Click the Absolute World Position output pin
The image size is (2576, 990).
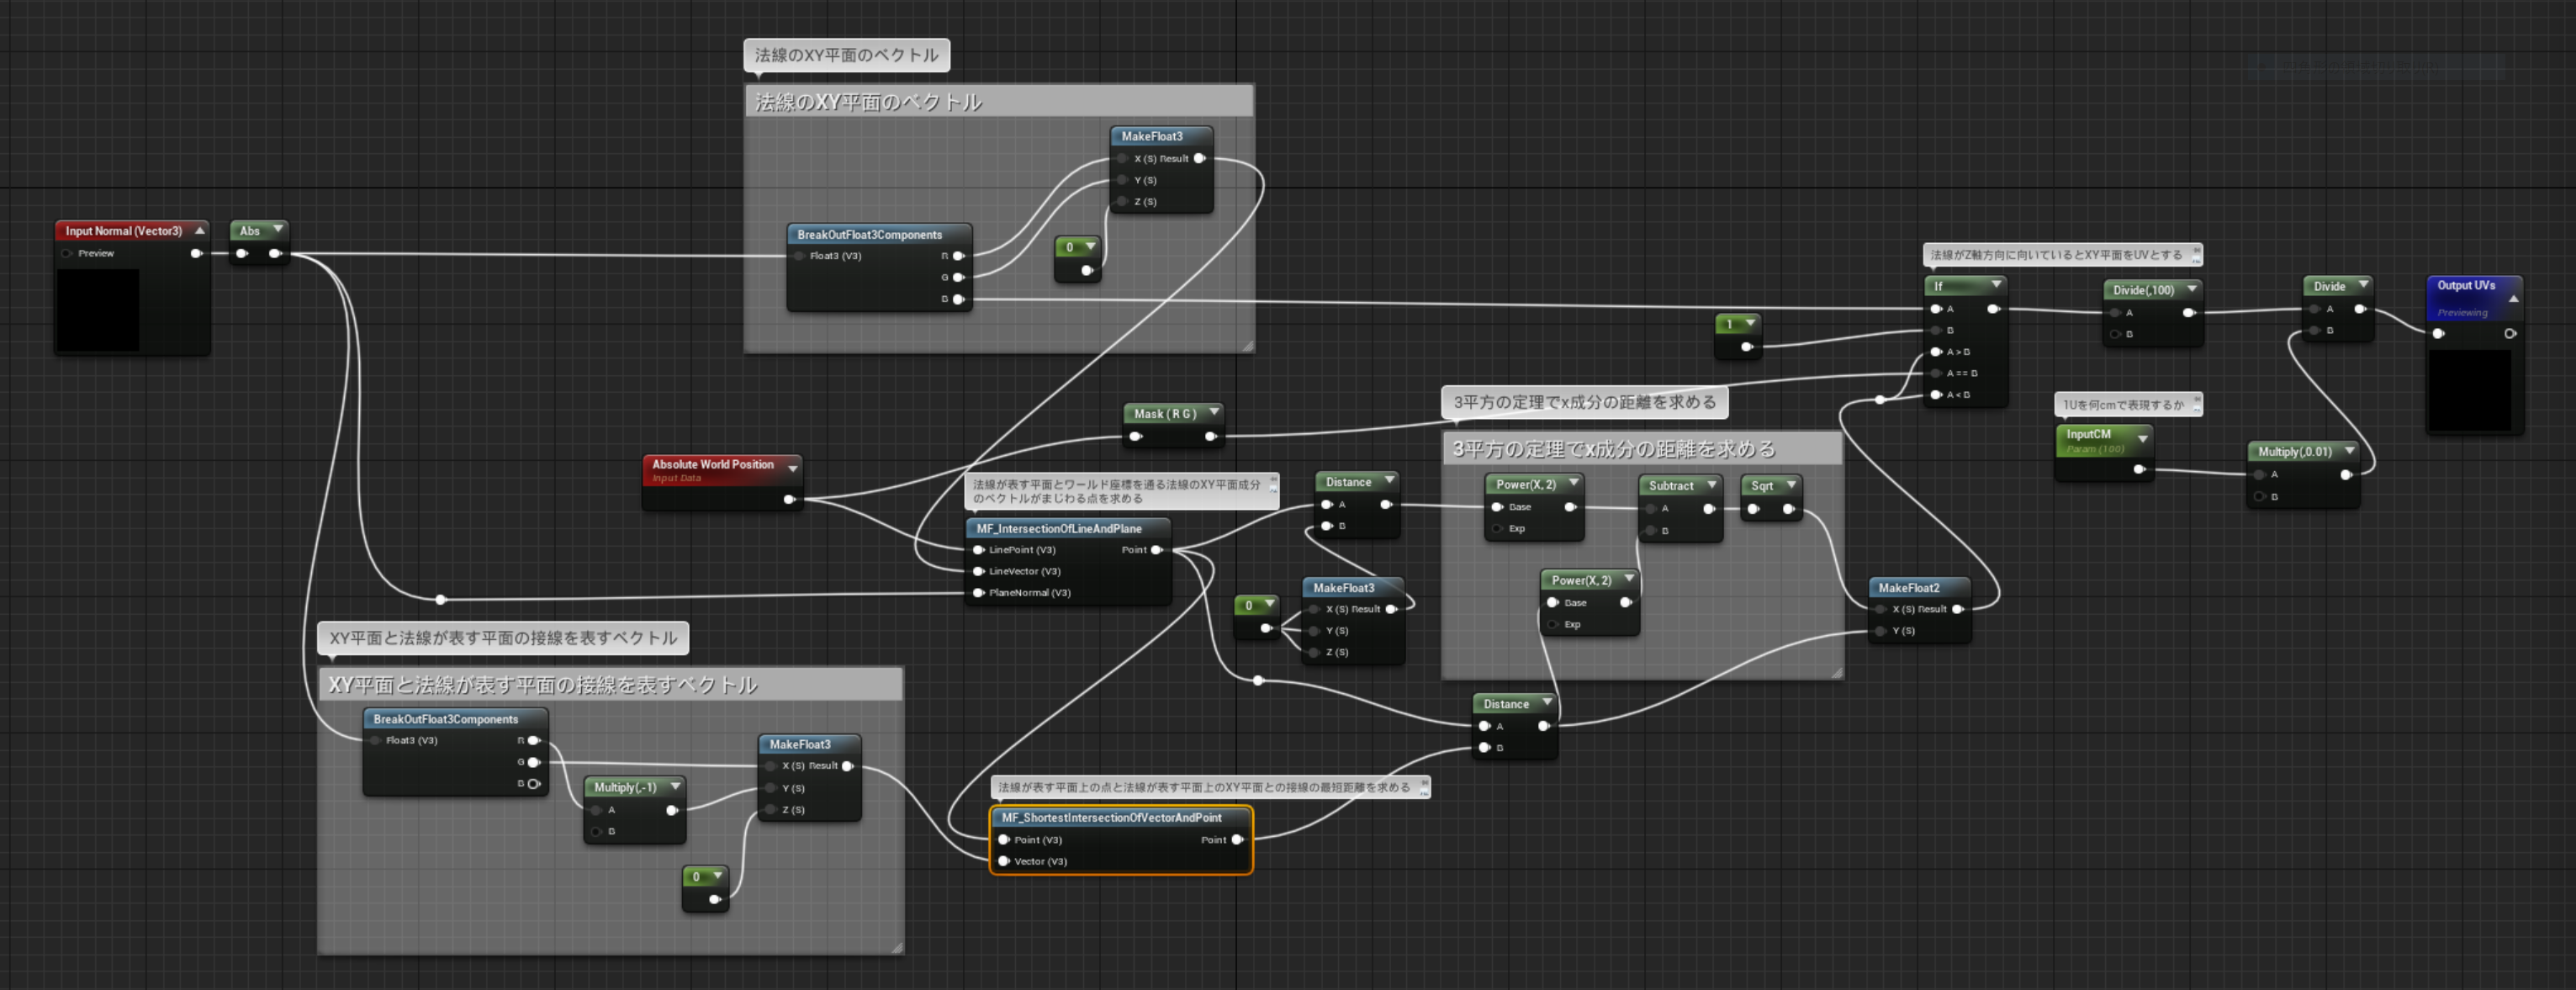[789, 499]
